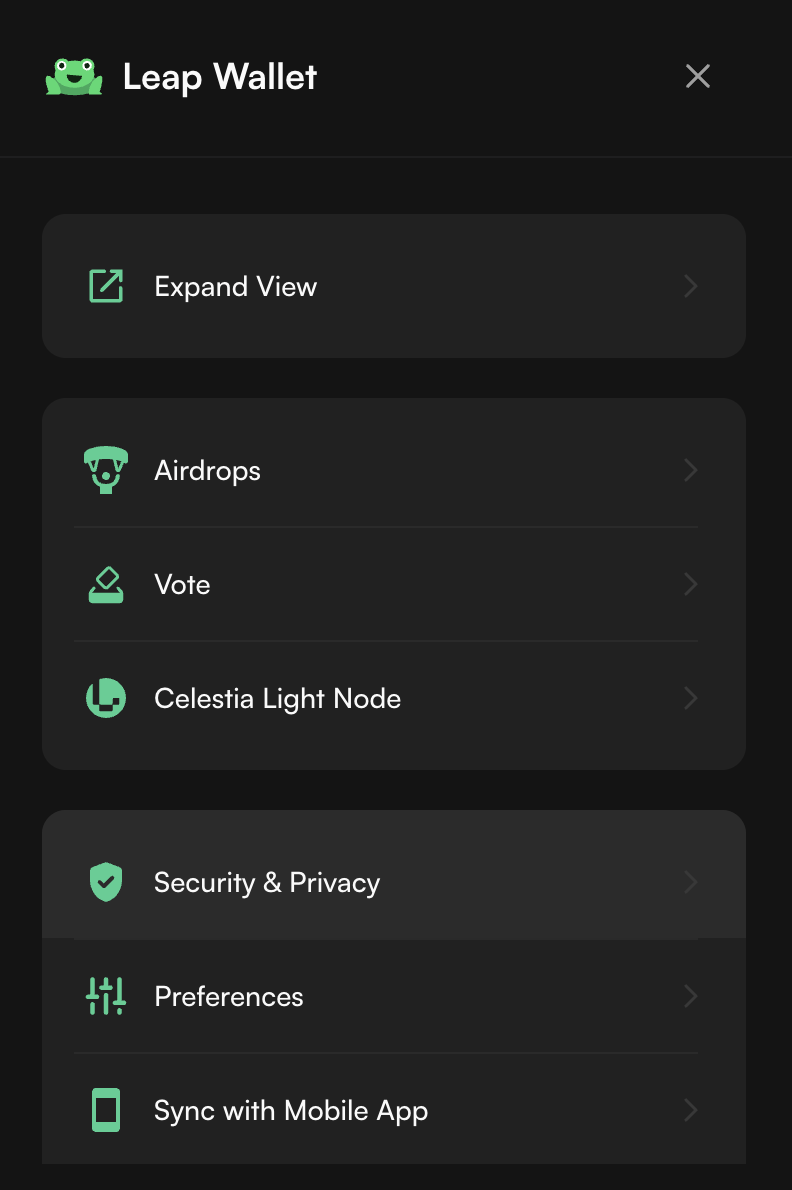Image resolution: width=792 pixels, height=1190 pixels.
Task: Close the Leap Wallet menu
Action: [x=697, y=76]
